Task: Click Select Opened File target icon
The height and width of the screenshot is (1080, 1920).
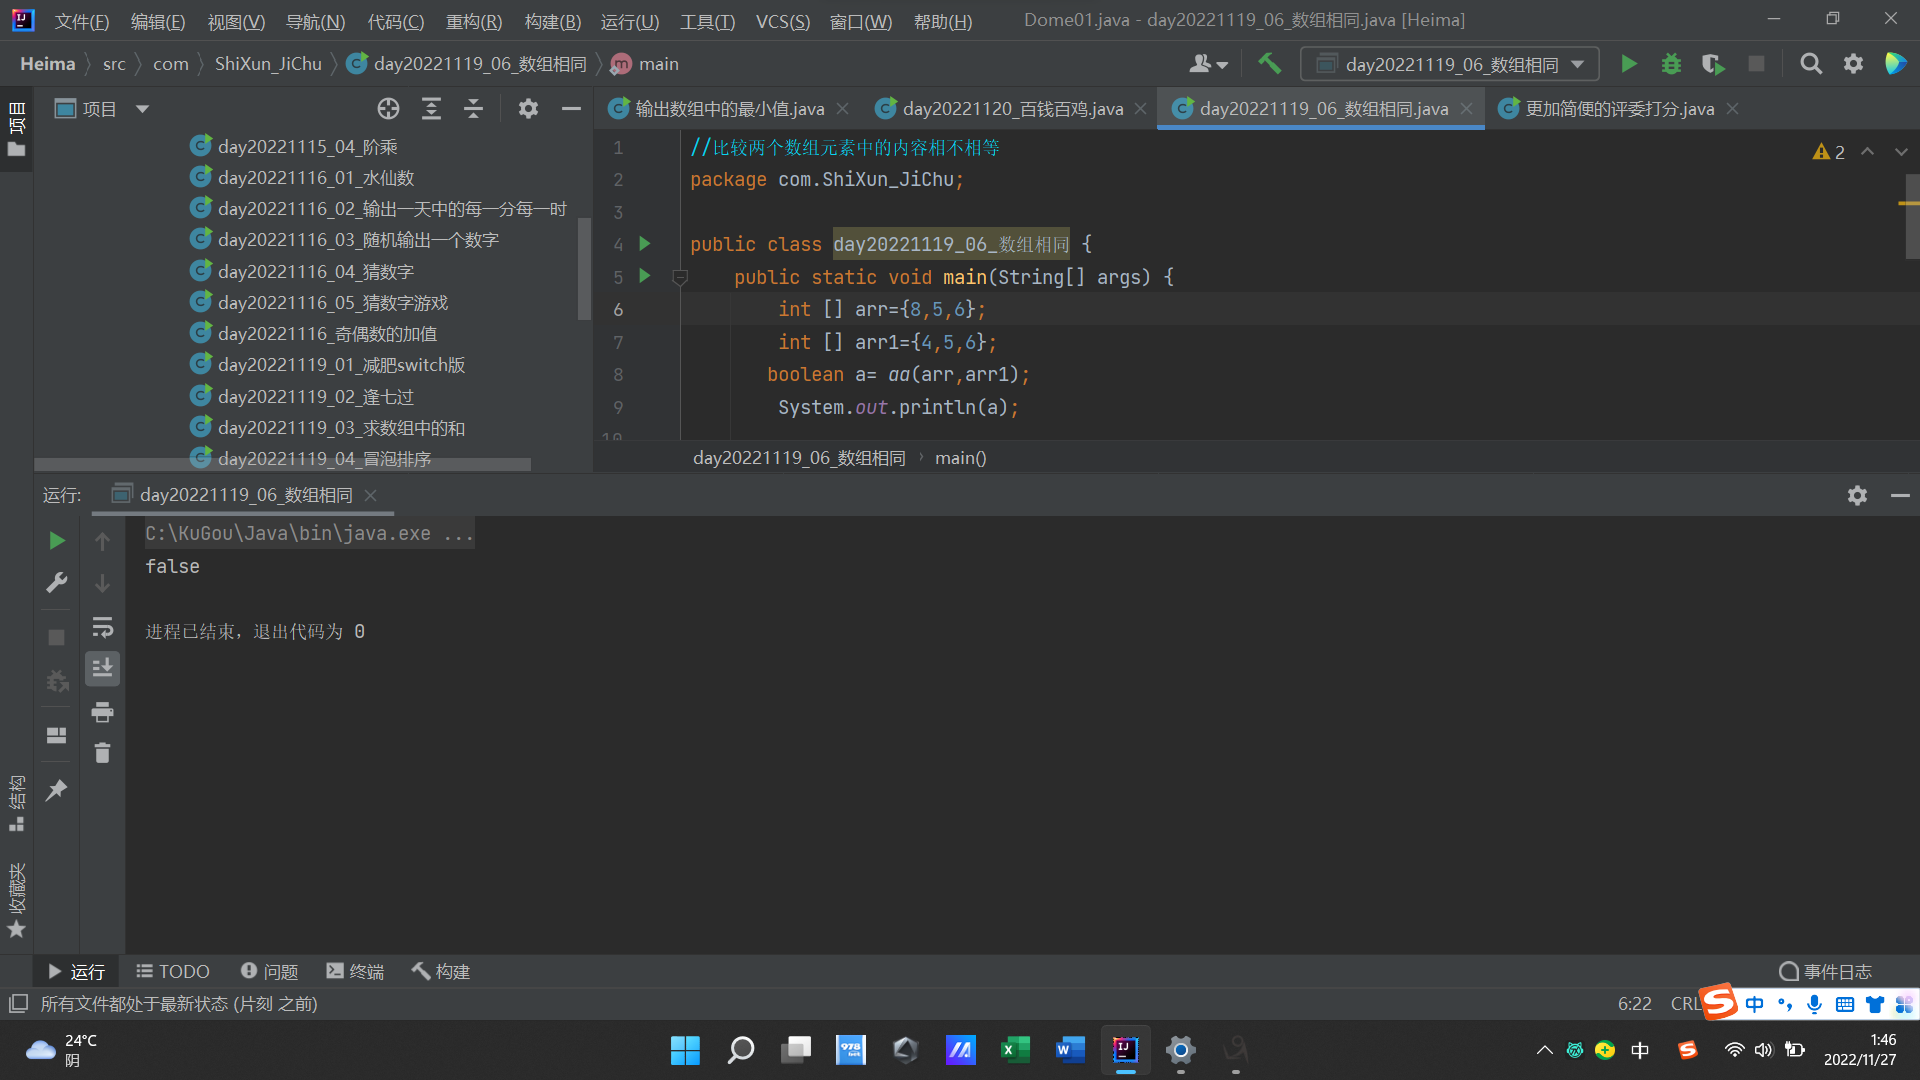Action: coord(388,109)
